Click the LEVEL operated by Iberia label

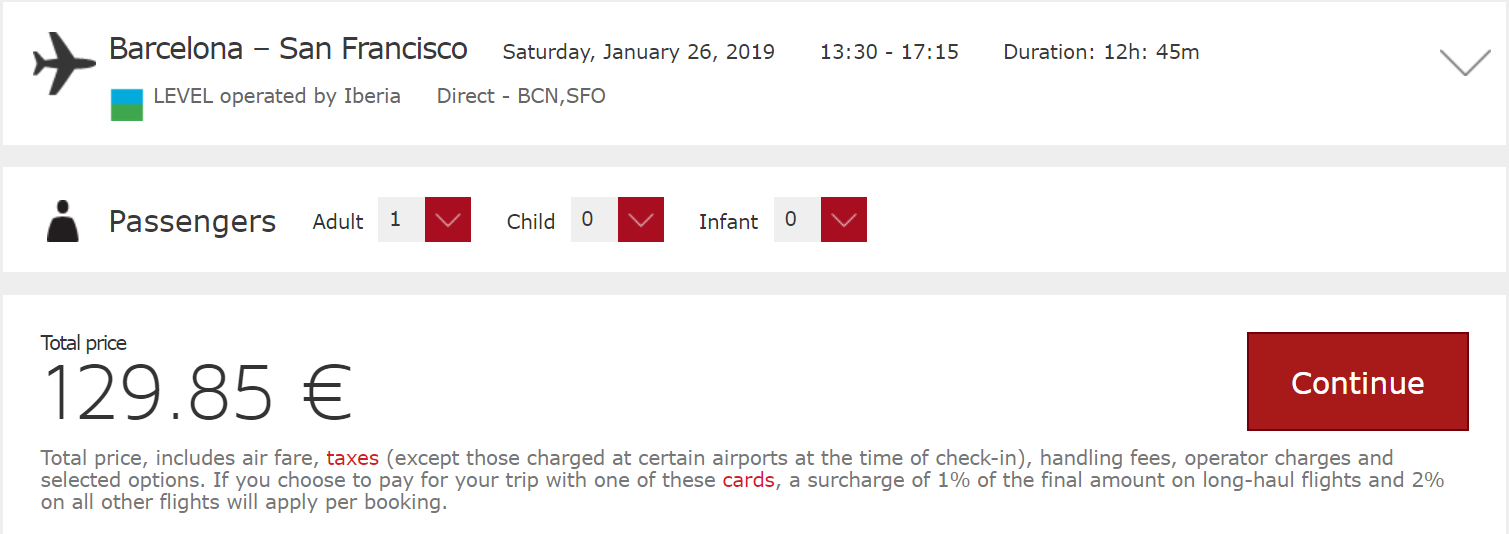click(277, 96)
